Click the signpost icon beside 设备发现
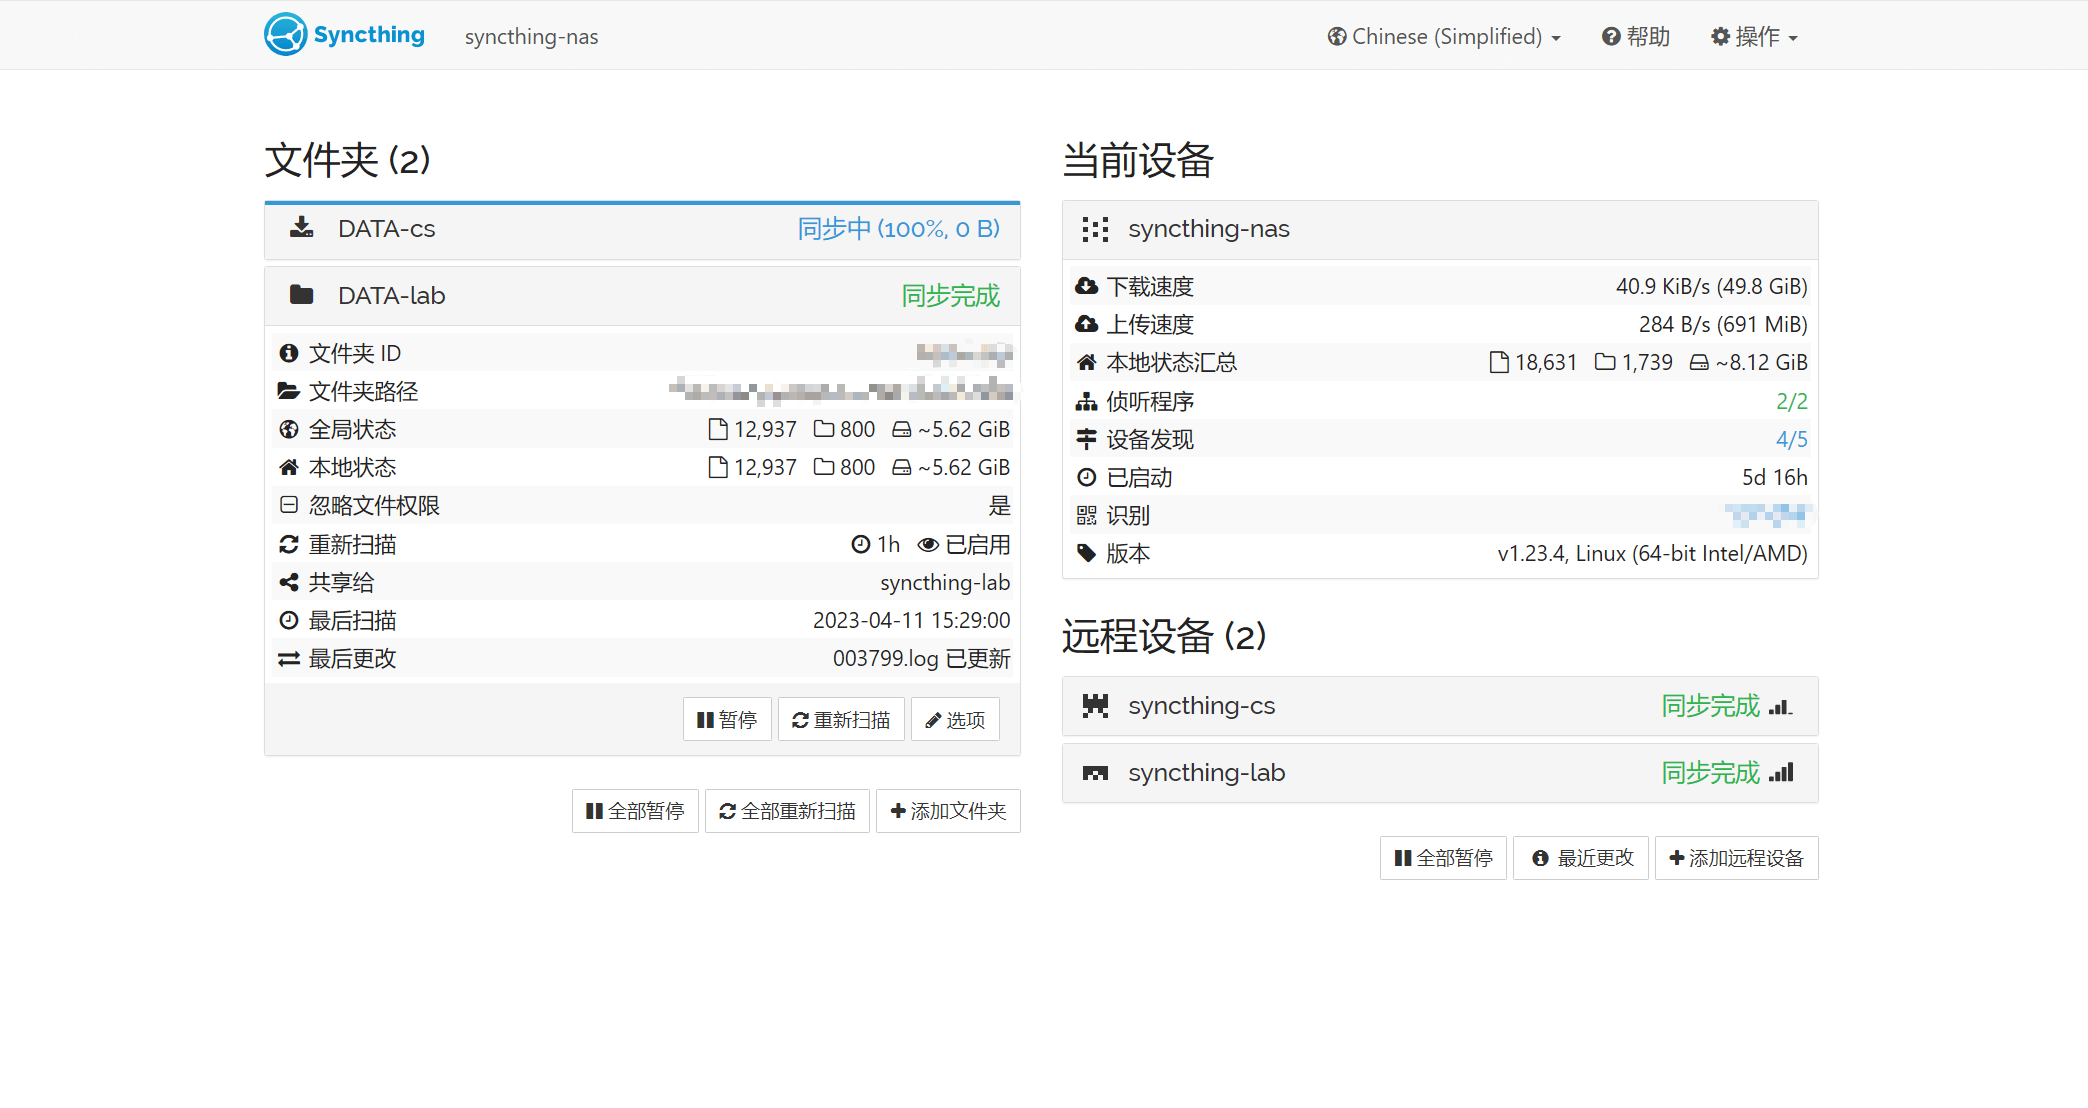Image resolution: width=2088 pixels, height=1108 pixels. click(1086, 439)
